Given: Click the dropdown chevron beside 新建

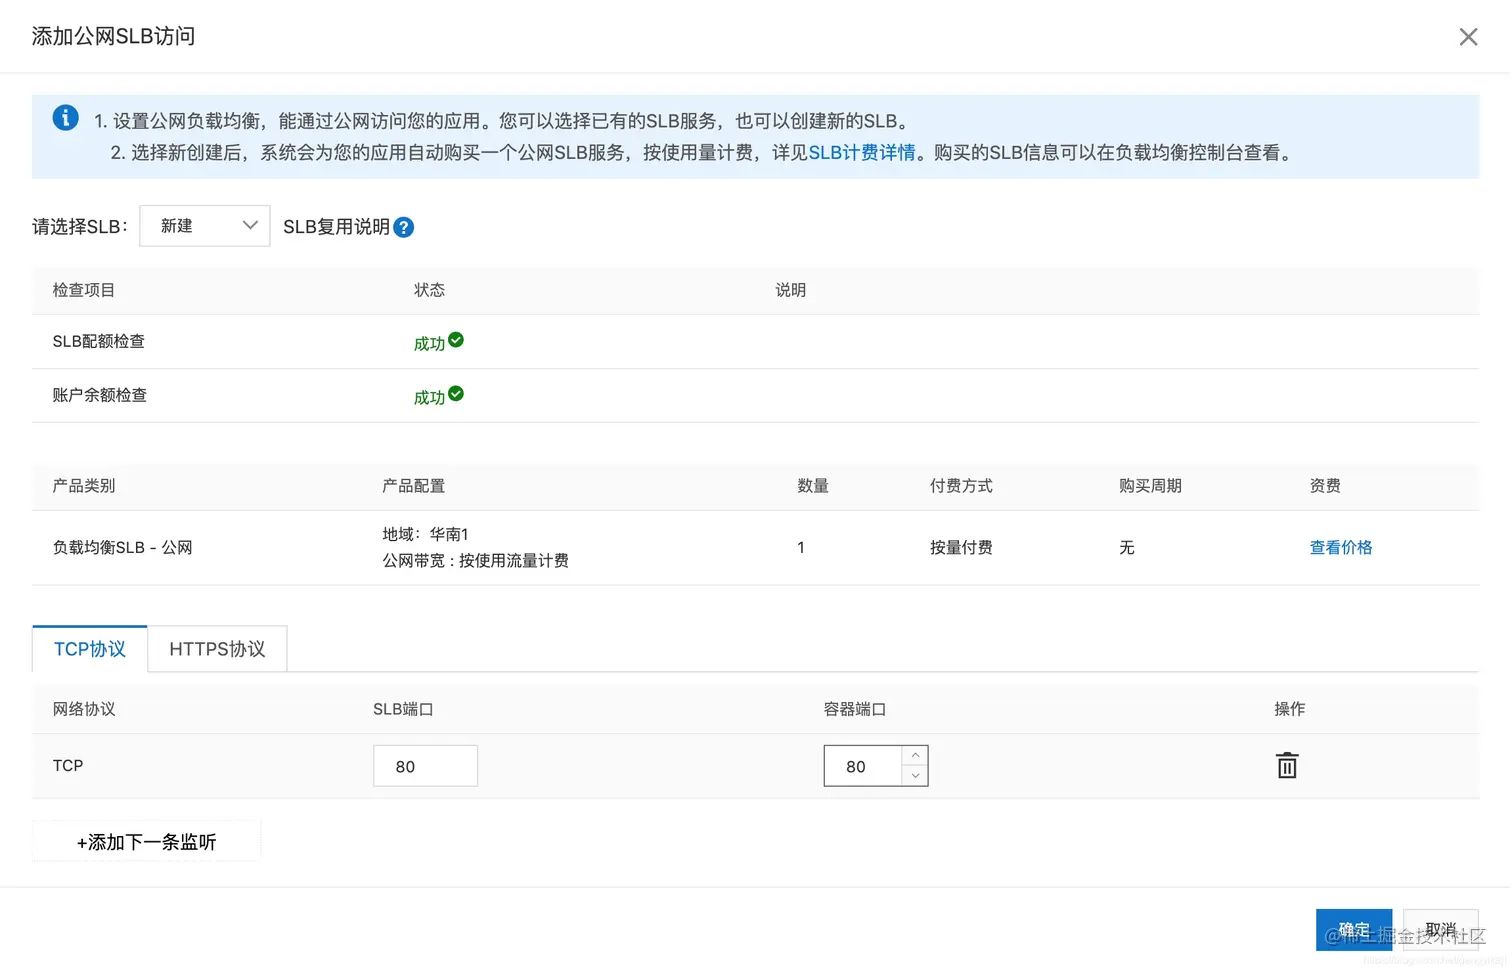Looking at the screenshot, I should pyautogui.click(x=250, y=225).
